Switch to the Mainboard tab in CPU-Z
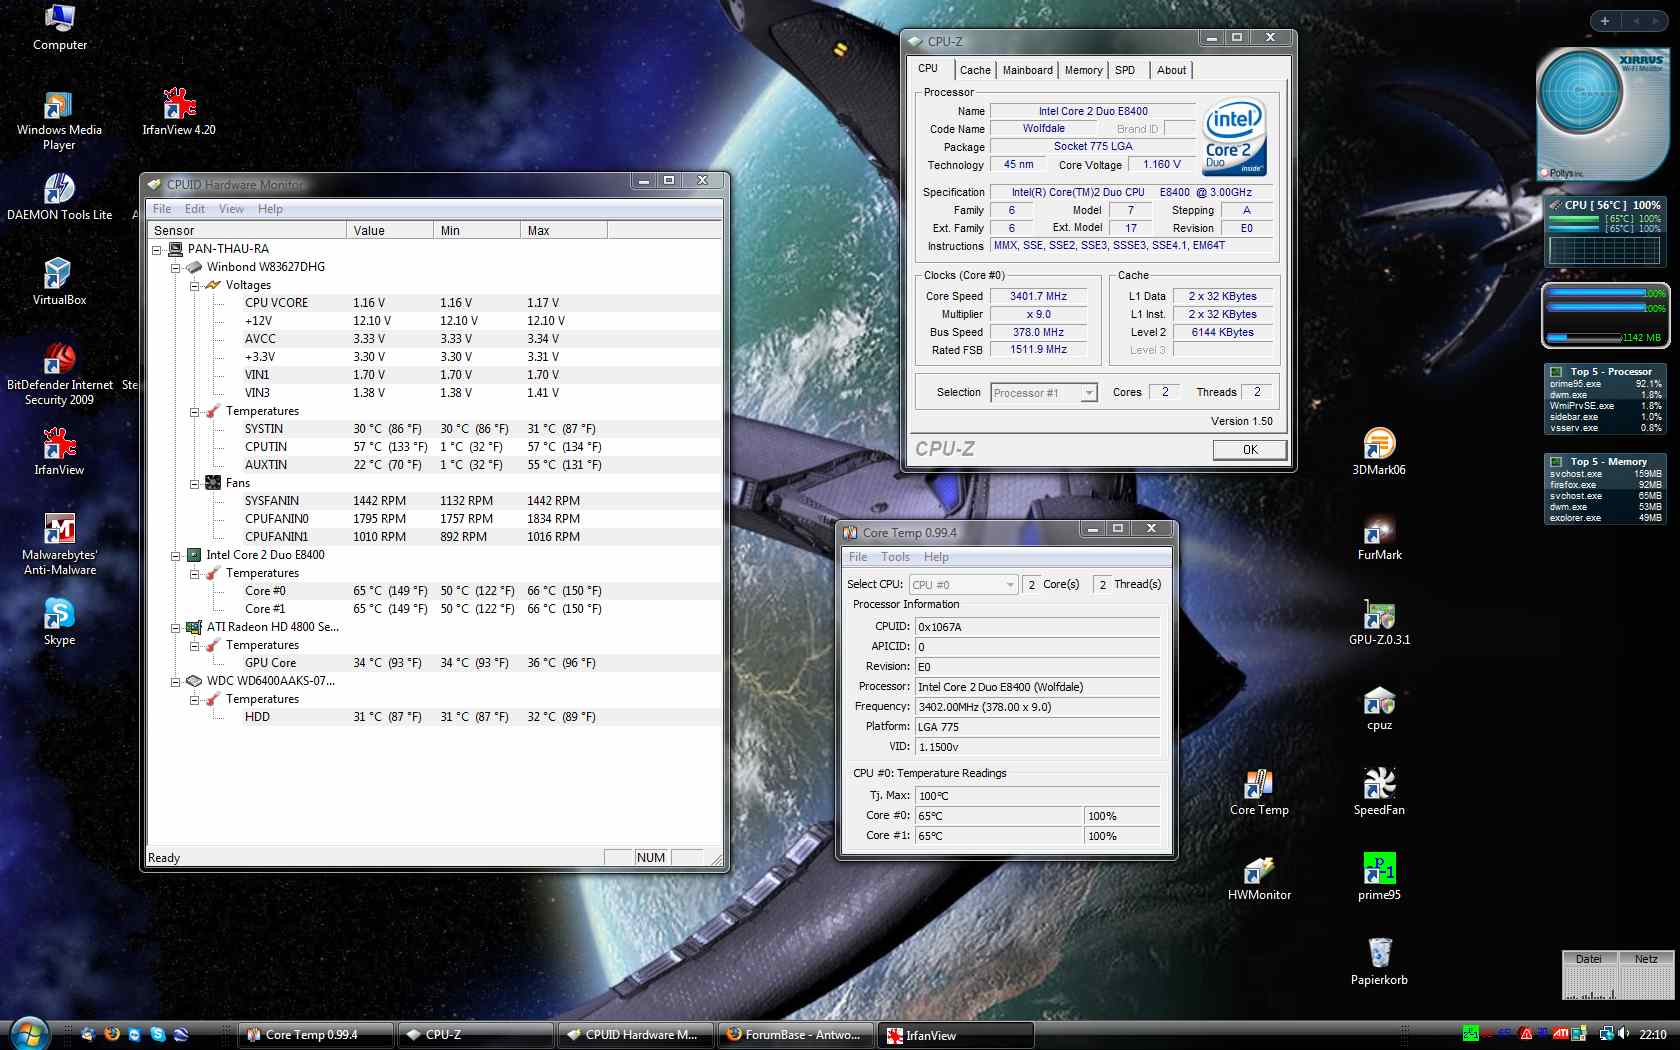Screen dimensions: 1680x1050 pos(1028,70)
